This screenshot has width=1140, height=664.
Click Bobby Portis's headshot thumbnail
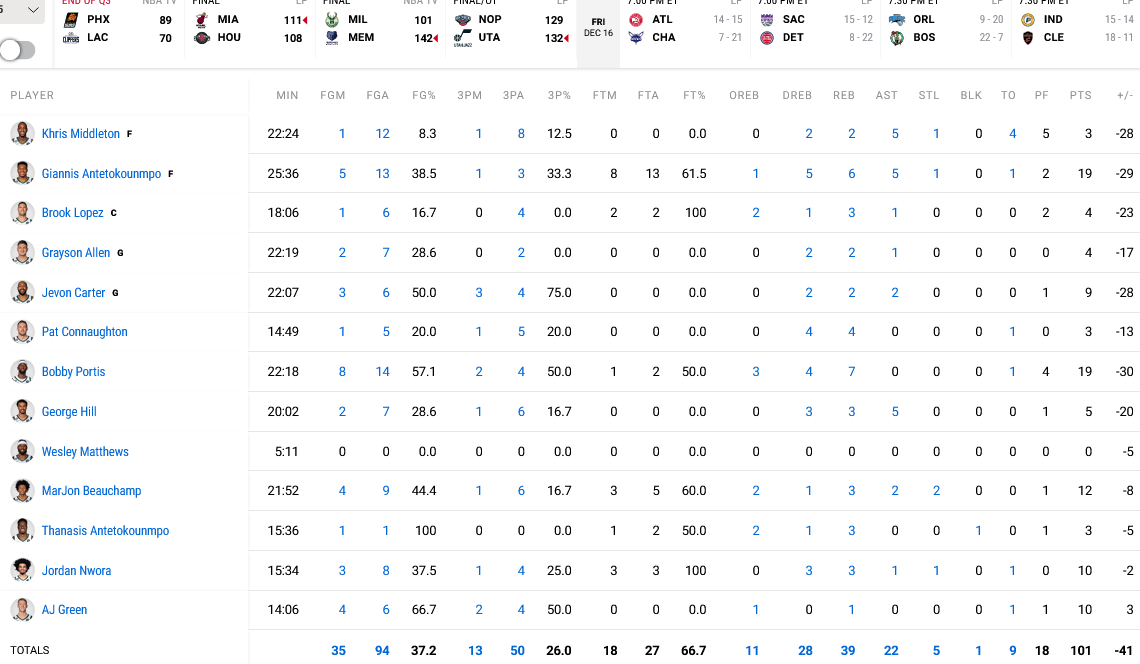(x=22, y=371)
